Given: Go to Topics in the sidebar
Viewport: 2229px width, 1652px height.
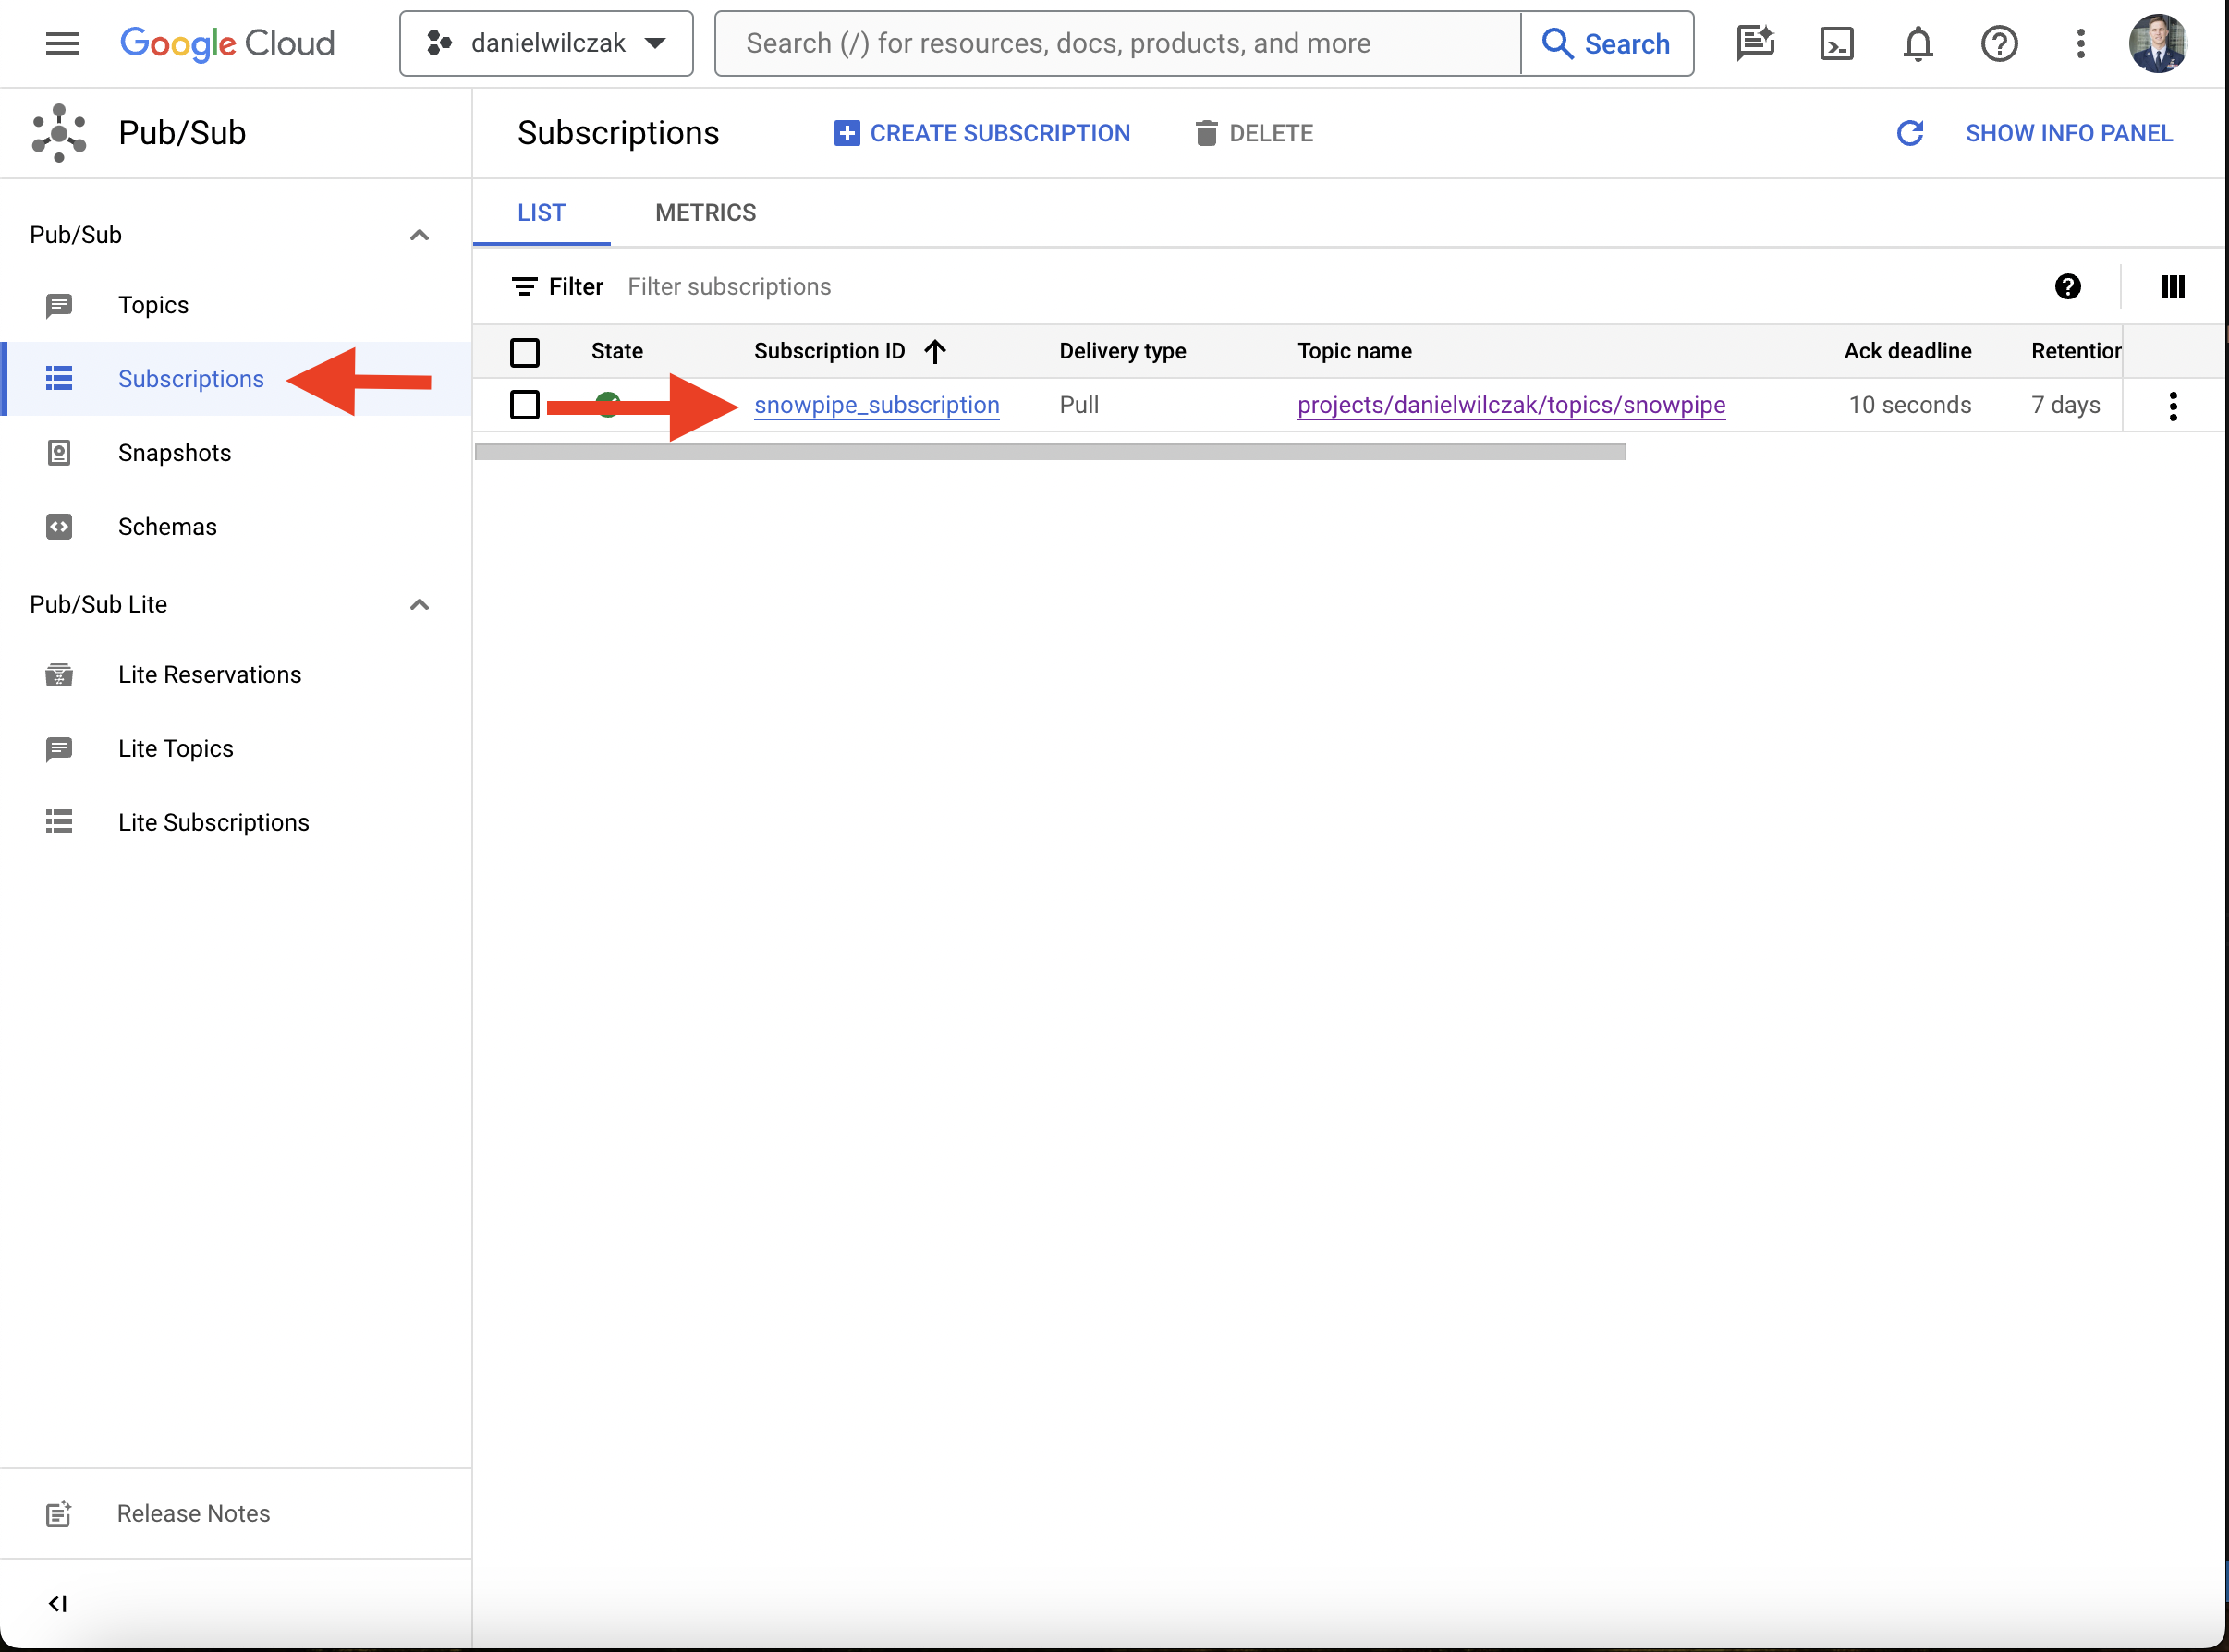Looking at the screenshot, I should [153, 305].
